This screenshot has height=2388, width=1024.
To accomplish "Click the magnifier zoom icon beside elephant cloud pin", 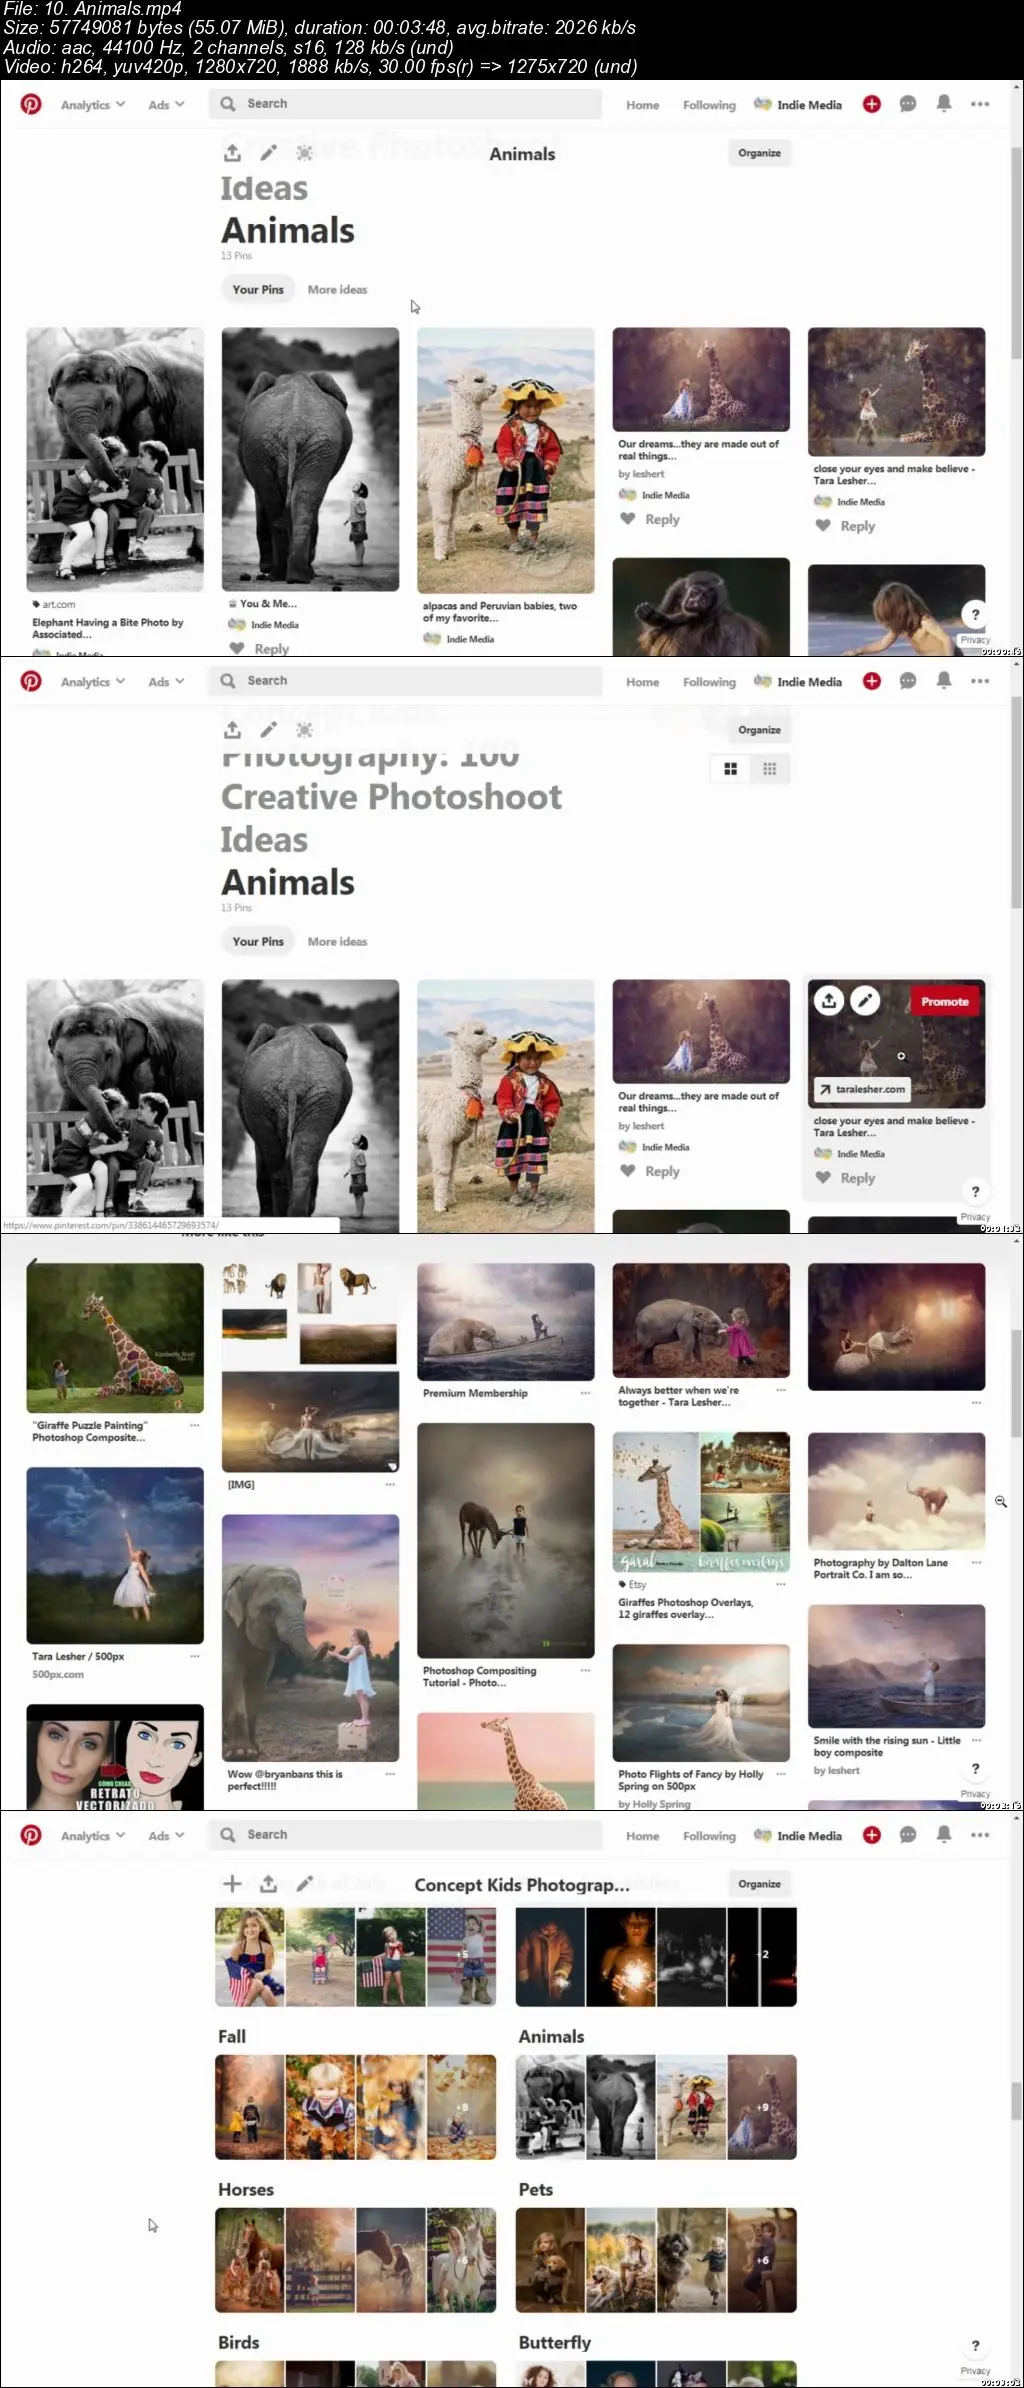I will [x=1001, y=1502].
